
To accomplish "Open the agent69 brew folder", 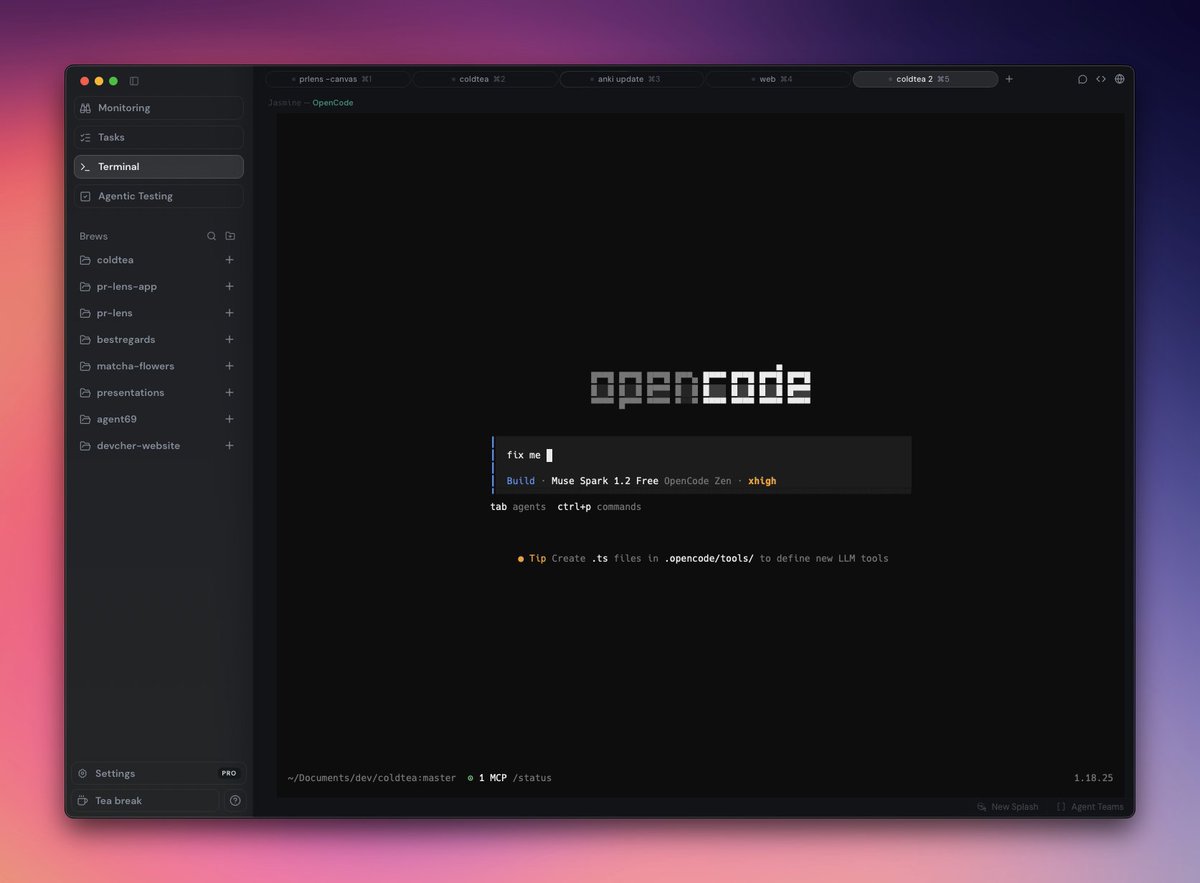I will pos(117,419).
